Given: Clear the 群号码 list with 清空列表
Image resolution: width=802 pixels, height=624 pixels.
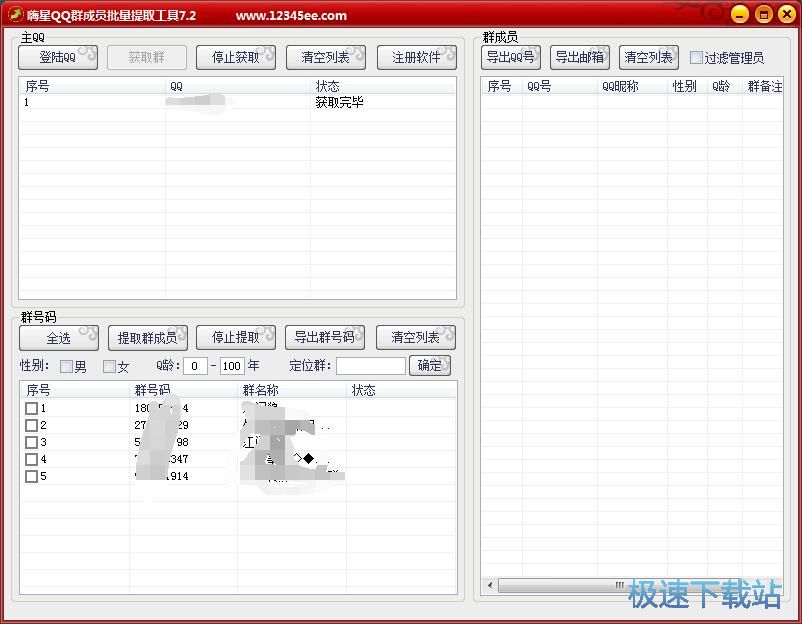Looking at the screenshot, I should point(416,338).
